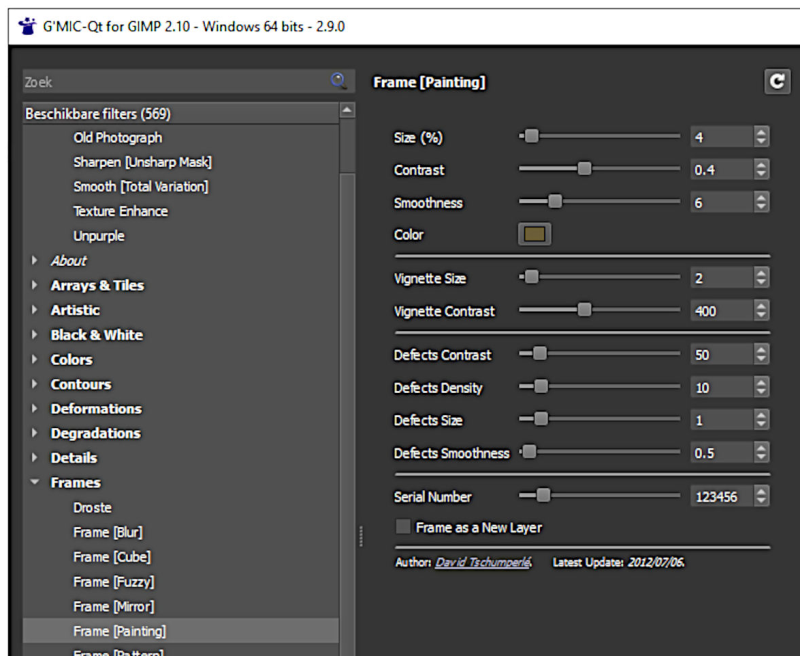
Task: Click the Defects Smoothness slider
Action: pyautogui.click(x=599, y=452)
